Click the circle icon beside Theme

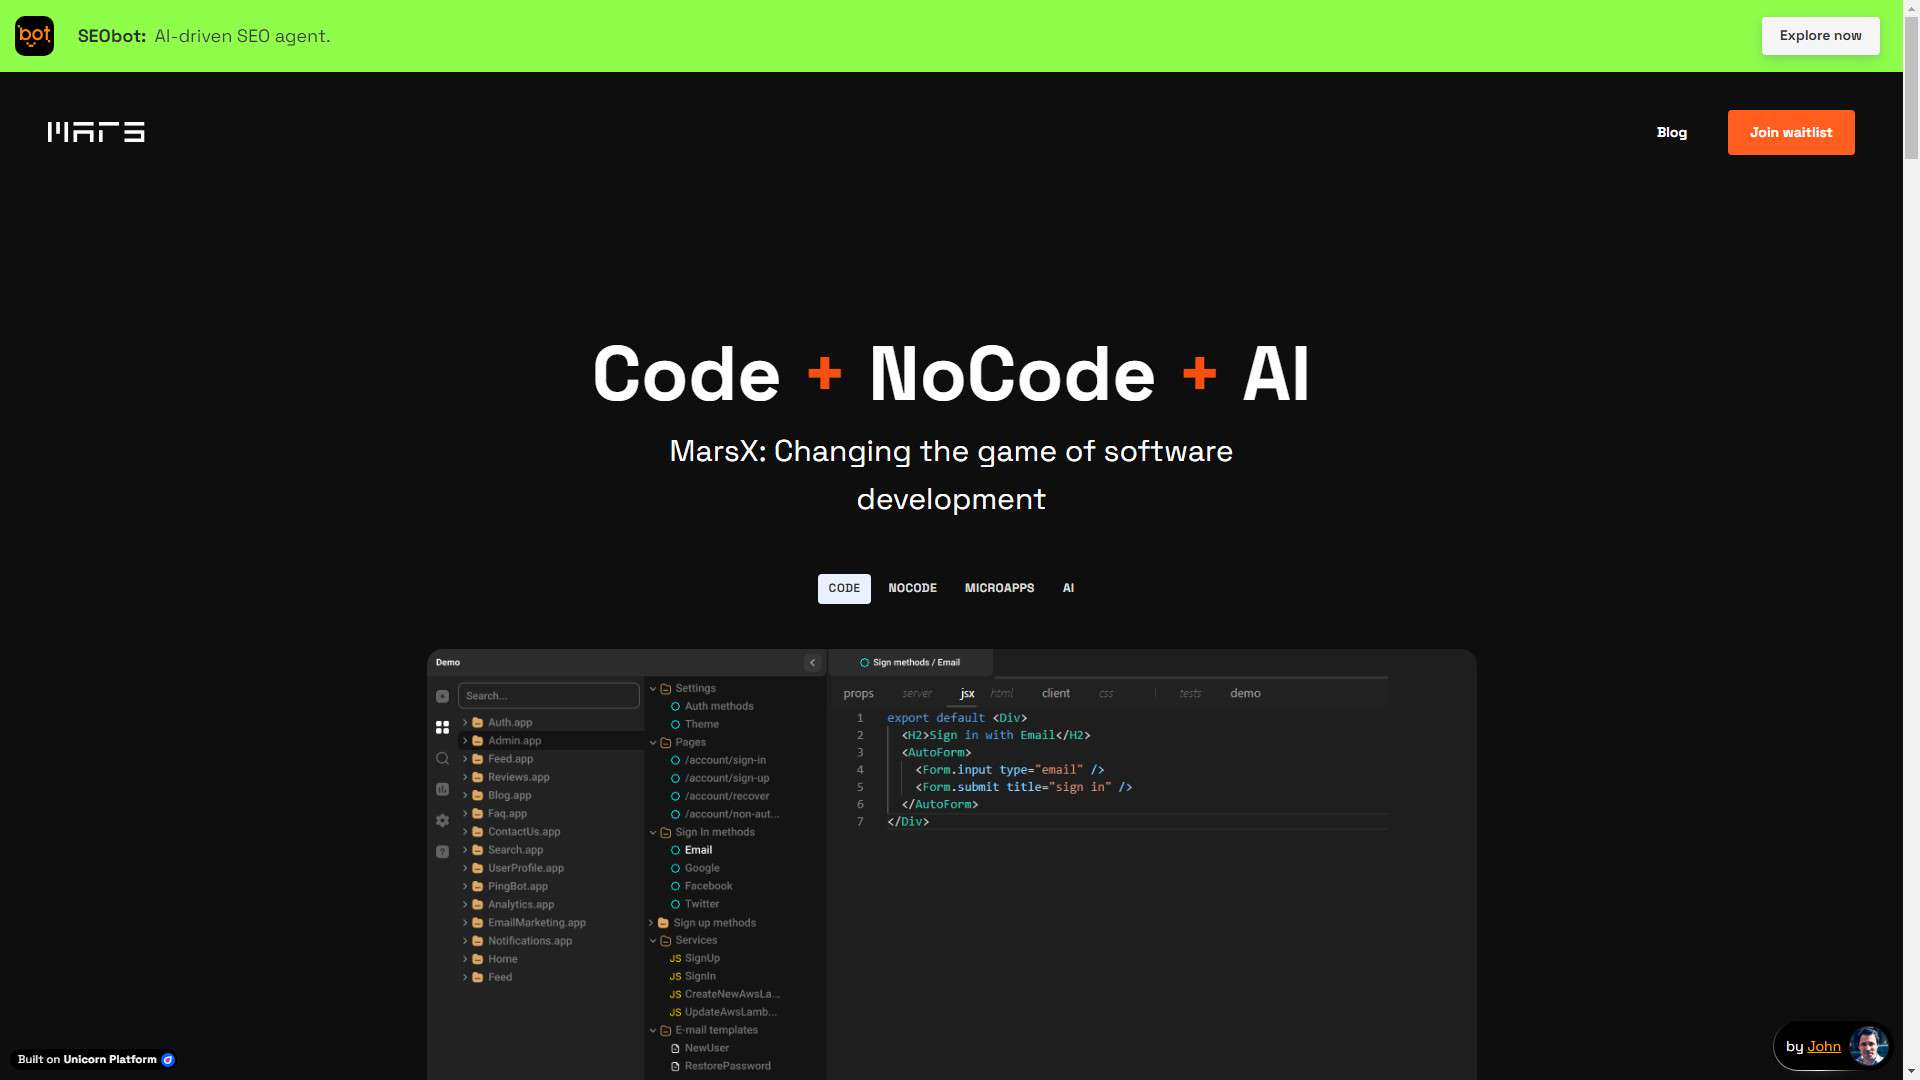[675, 725]
